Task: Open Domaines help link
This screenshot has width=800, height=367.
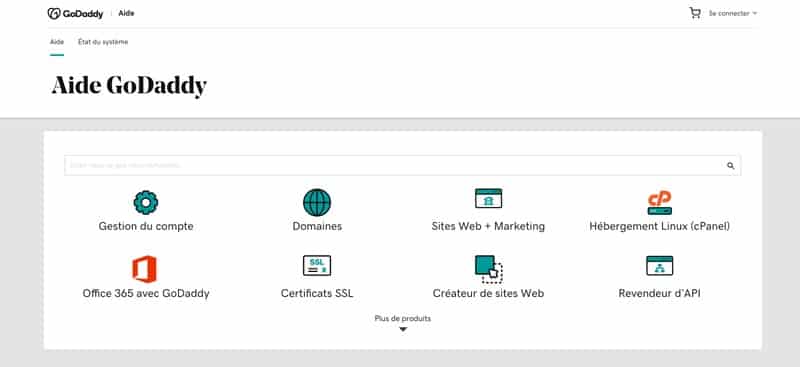Action: click(x=317, y=226)
